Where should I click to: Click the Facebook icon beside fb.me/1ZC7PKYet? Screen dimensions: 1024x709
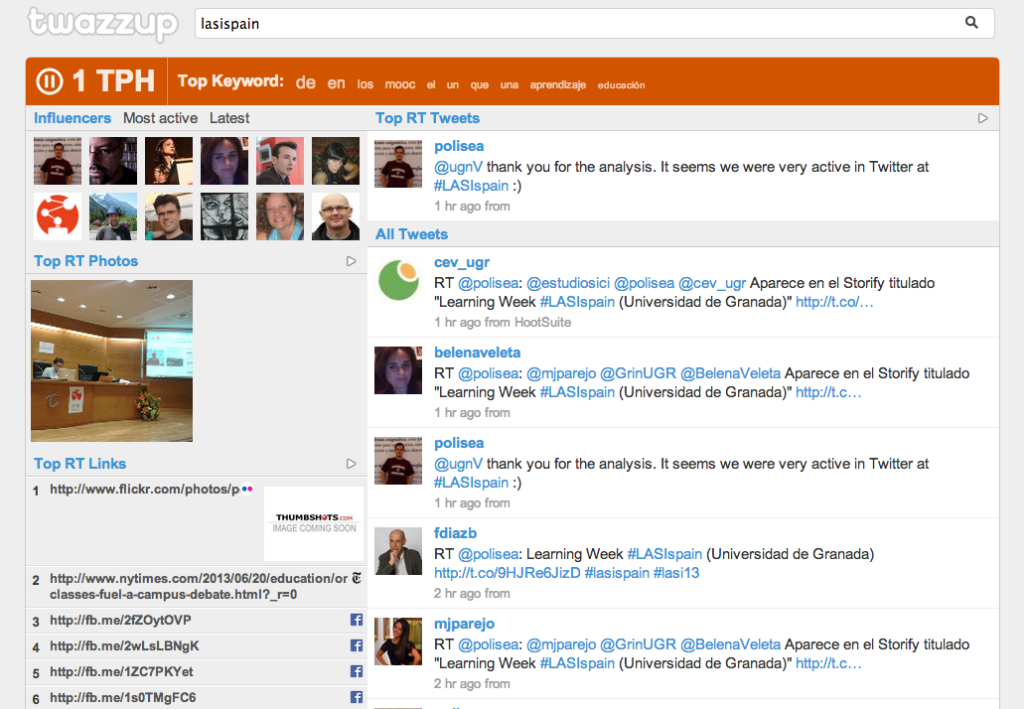point(356,671)
